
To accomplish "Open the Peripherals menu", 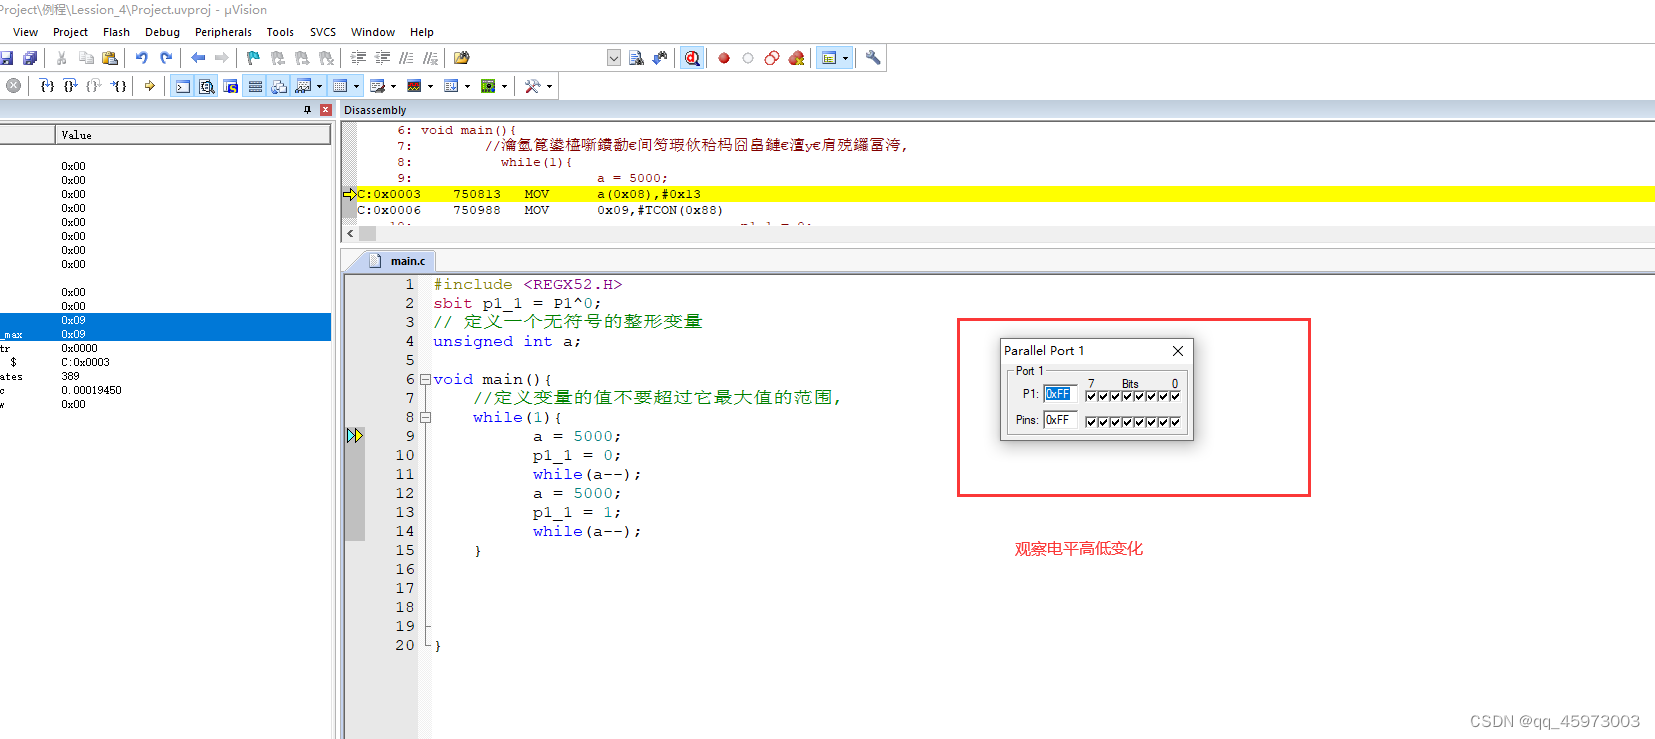I will coord(223,32).
